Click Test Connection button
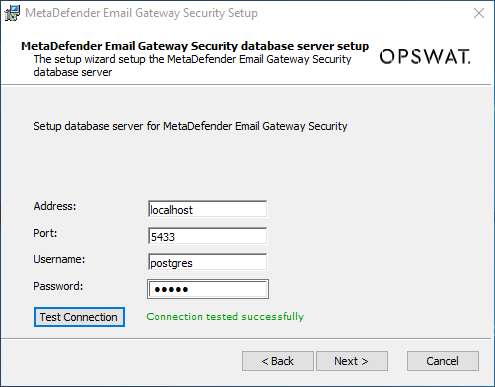495x387 pixels. click(x=79, y=317)
